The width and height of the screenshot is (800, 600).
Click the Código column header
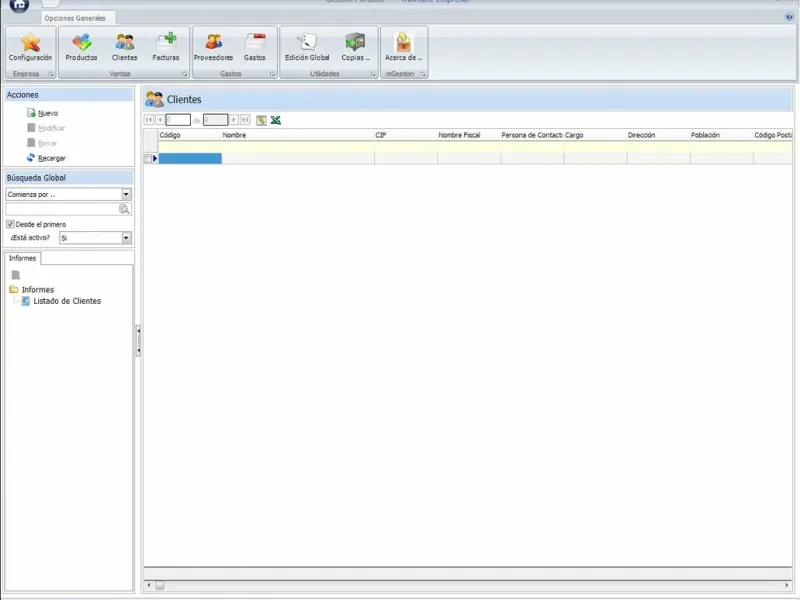[189, 135]
